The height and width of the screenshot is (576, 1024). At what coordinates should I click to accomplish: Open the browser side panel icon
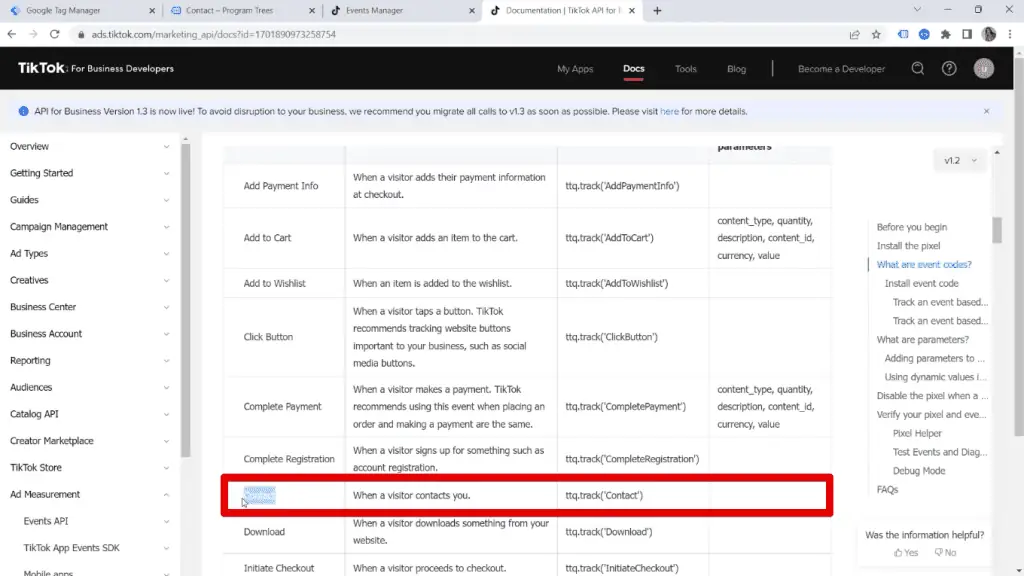967,33
